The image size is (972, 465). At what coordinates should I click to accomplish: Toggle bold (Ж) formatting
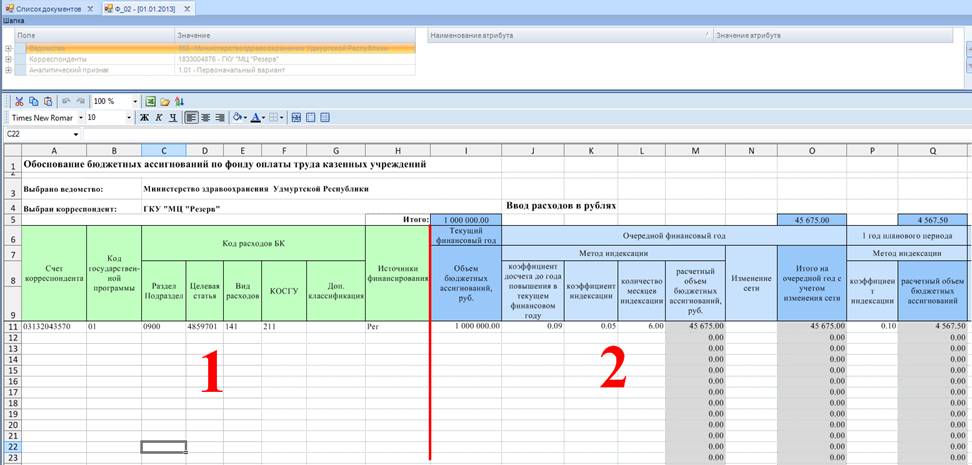coord(144,118)
